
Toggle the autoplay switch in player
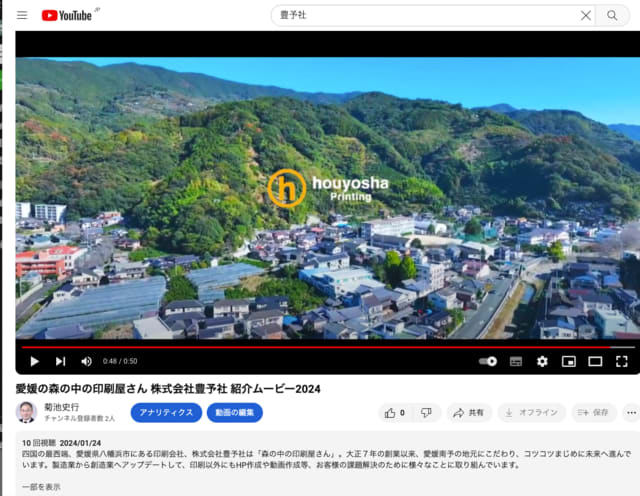click(x=488, y=361)
